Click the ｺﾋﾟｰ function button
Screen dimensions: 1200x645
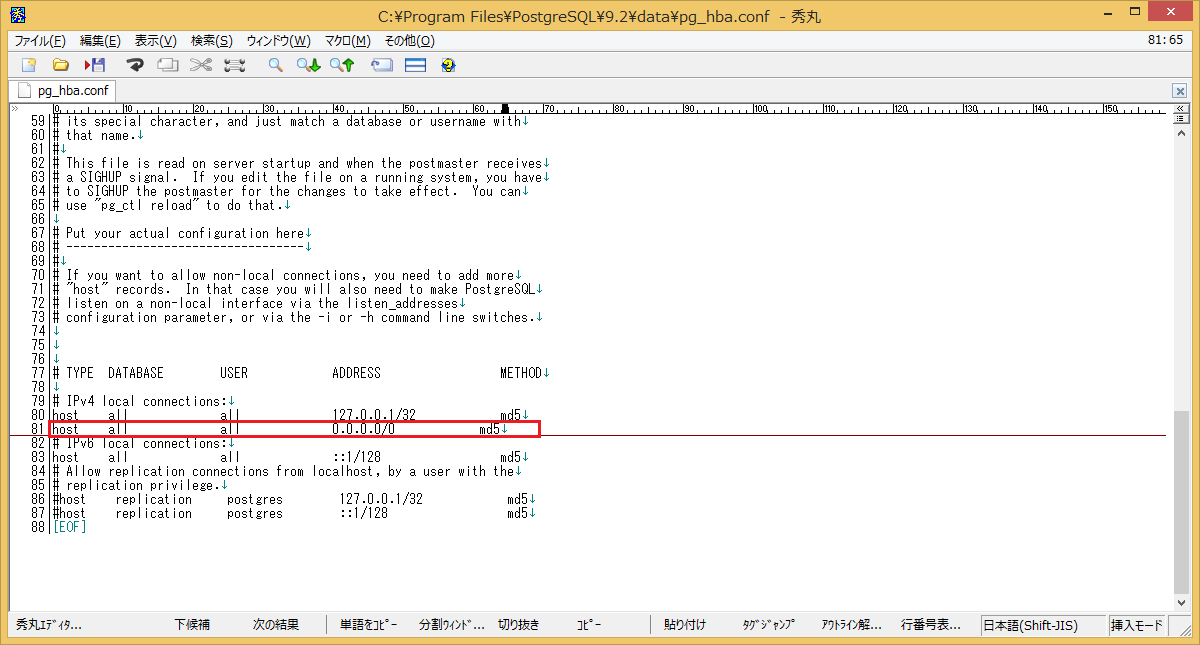(588, 625)
